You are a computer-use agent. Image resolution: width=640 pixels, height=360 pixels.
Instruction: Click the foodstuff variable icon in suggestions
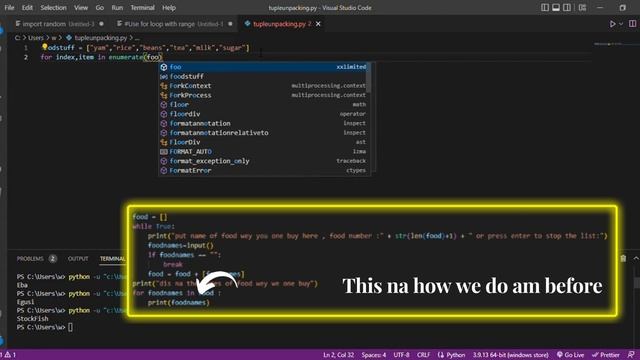pyautogui.click(x=164, y=76)
